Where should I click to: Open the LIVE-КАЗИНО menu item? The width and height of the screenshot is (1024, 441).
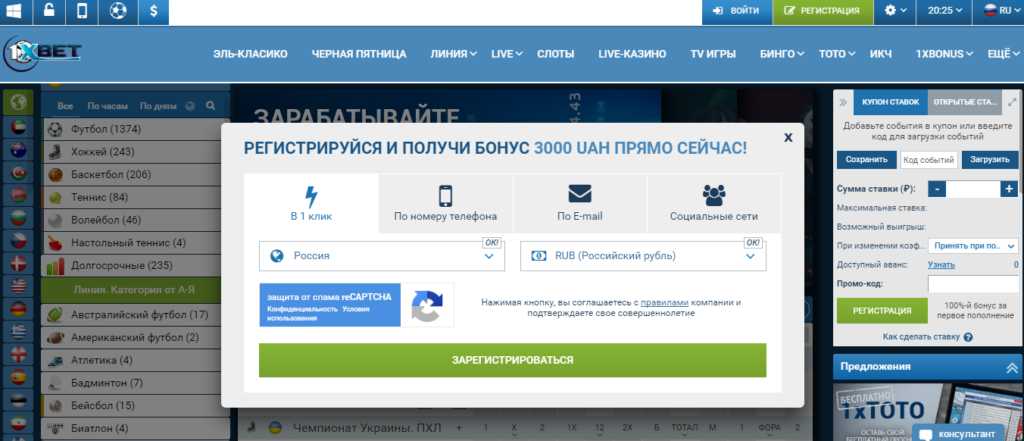632,54
